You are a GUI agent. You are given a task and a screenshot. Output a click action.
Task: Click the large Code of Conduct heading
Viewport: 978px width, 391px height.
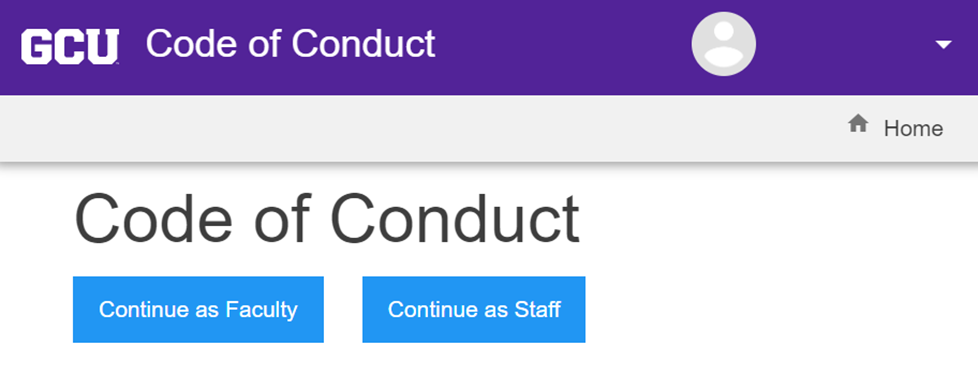click(x=327, y=219)
